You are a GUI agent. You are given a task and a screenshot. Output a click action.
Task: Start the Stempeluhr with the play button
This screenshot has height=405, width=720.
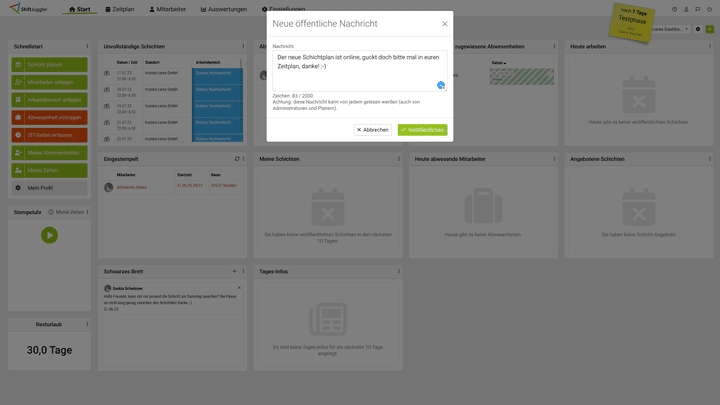49,235
